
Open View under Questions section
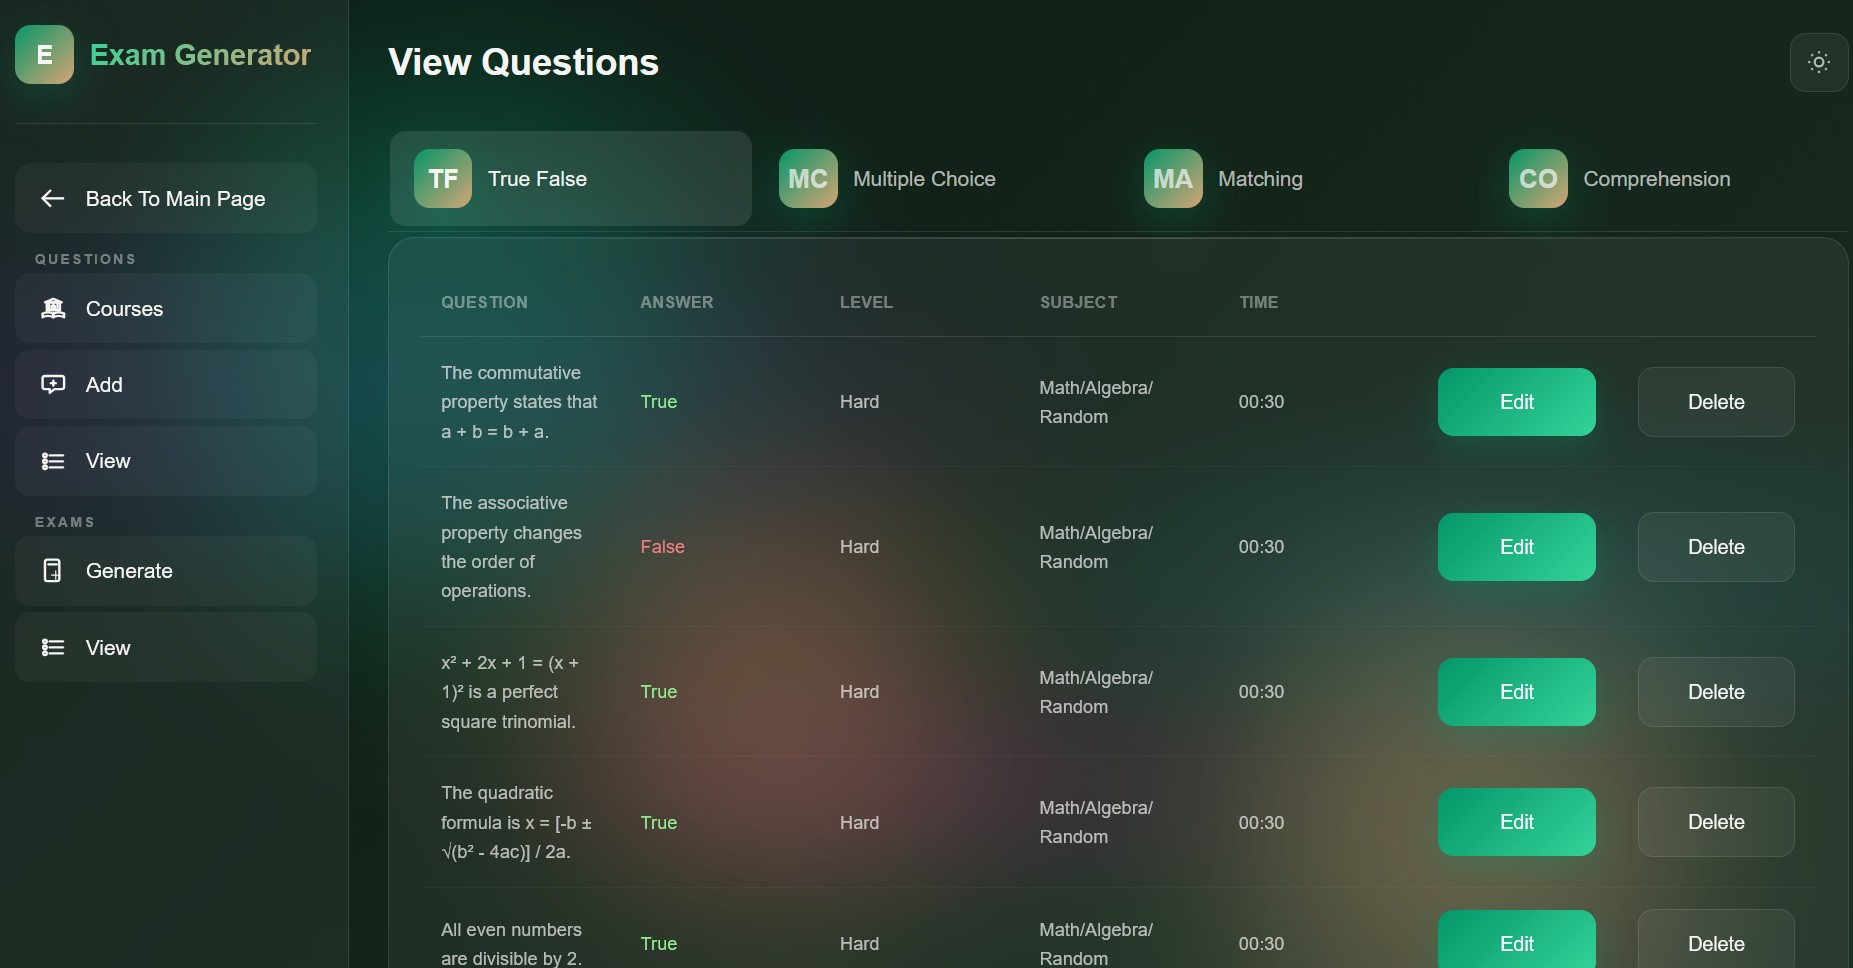click(166, 461)
